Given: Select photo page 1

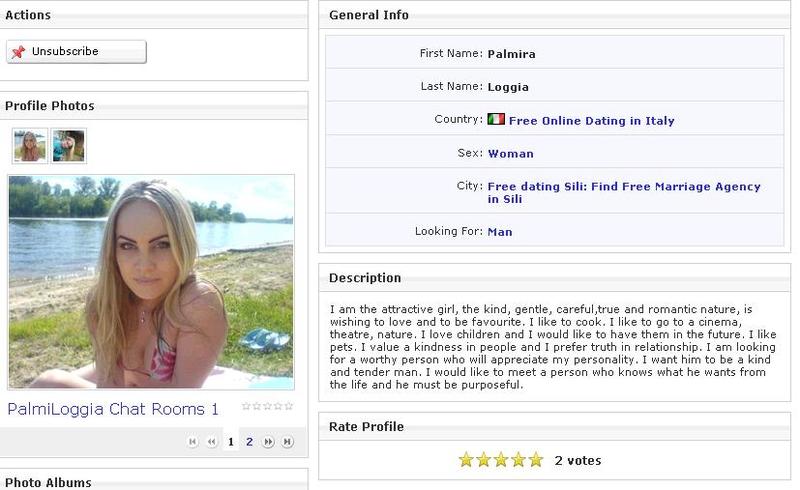Looking at the screenshot, I should tap(231, 442).
